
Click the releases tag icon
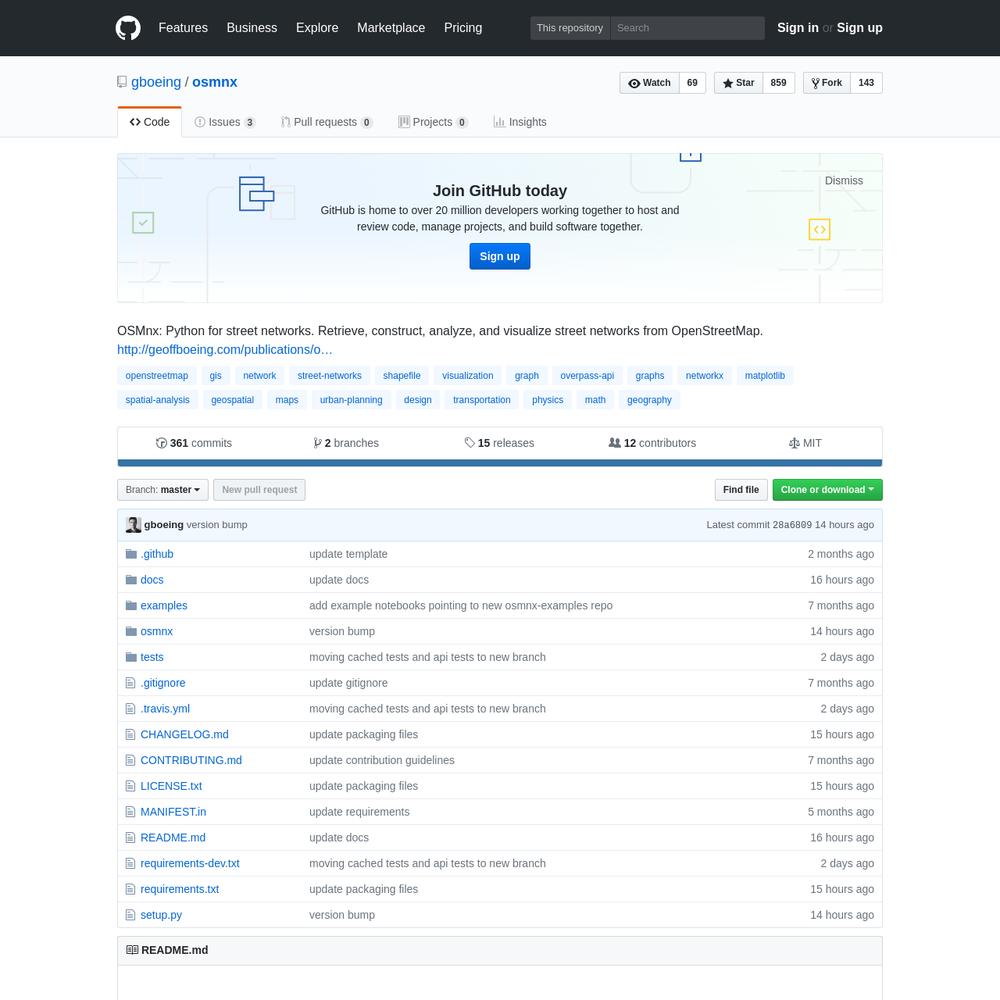(x=469, y=443)
